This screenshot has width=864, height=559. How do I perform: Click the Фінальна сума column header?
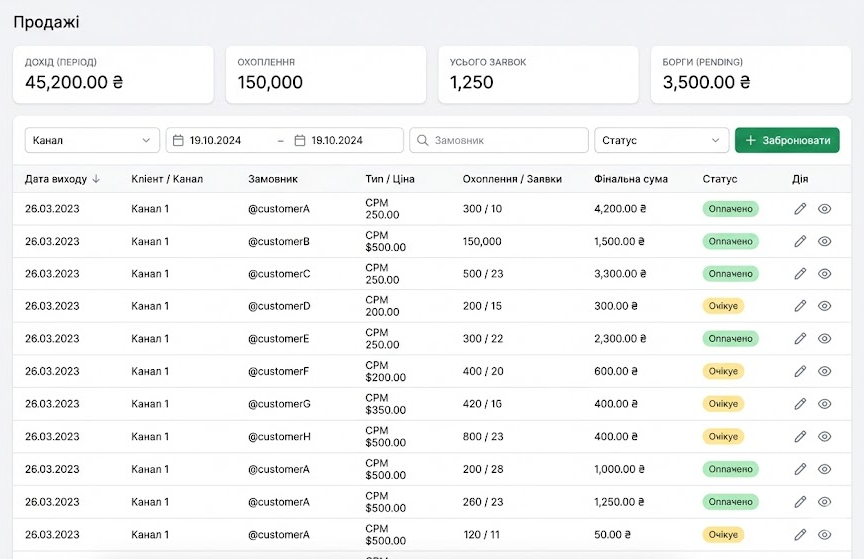pyautogui.click(x=630, y=179)
